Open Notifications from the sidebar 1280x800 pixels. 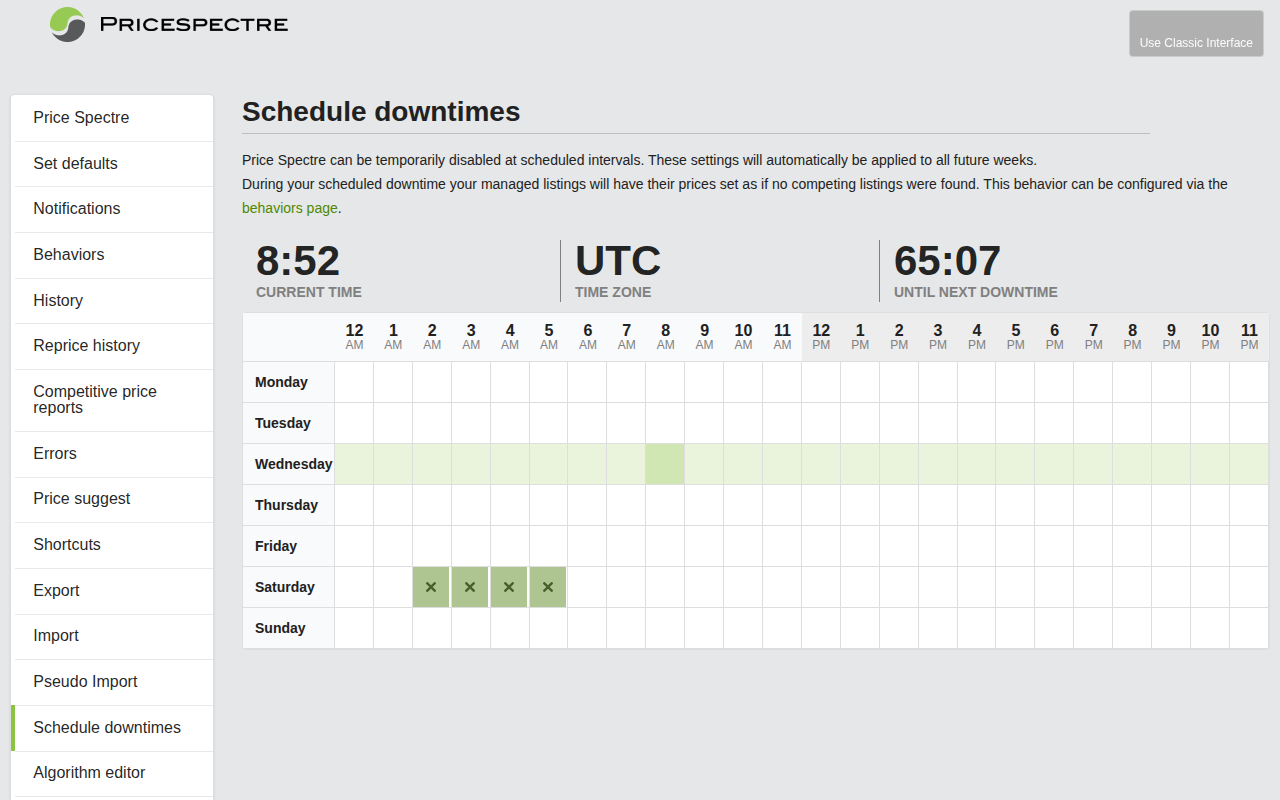tap(77, 209)
